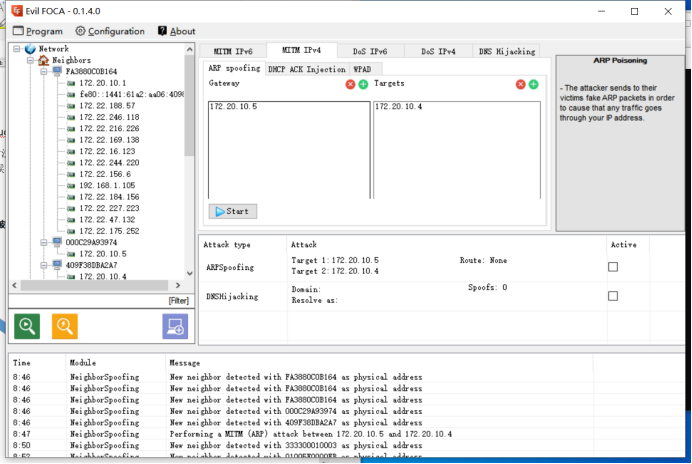Image resolution: width=692 pixels, height=464 pixels.
Task: Open the Configuration menu
Action: [110, 31]
